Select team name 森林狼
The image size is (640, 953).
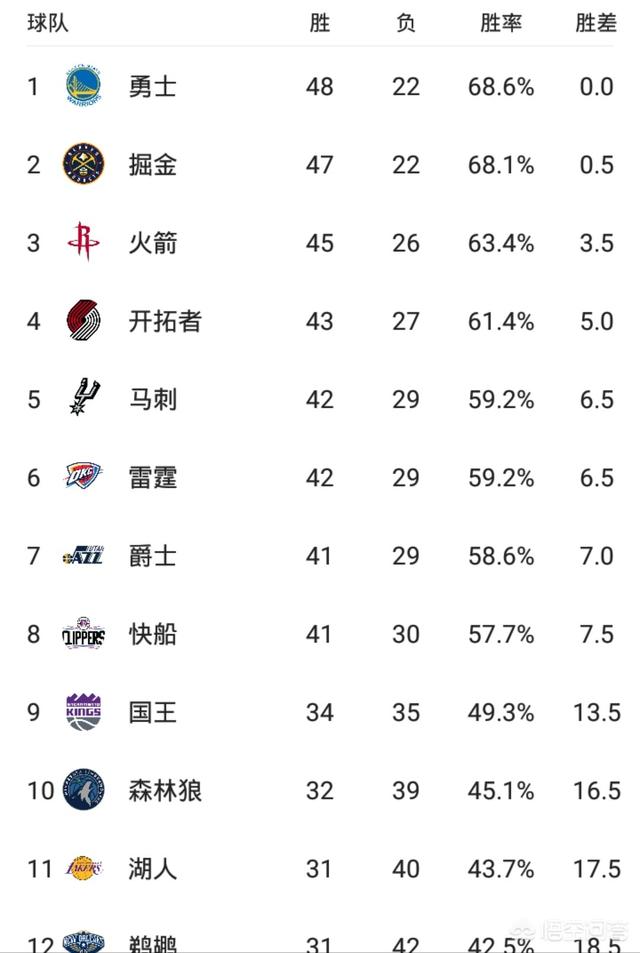click(x=165, y=790)
